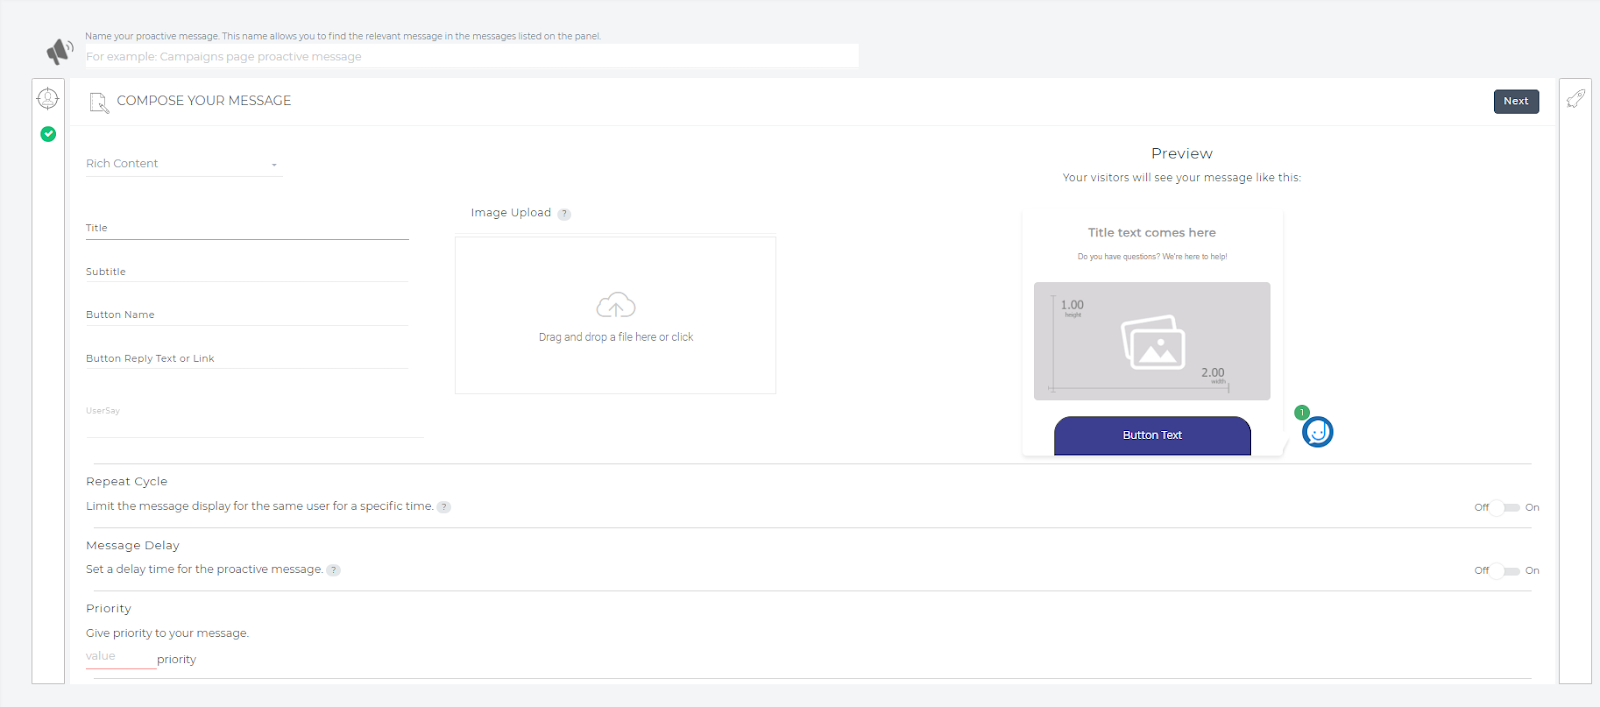Open the rocket launch step icon
The image size is (1600, 707).
point(1575,98)
